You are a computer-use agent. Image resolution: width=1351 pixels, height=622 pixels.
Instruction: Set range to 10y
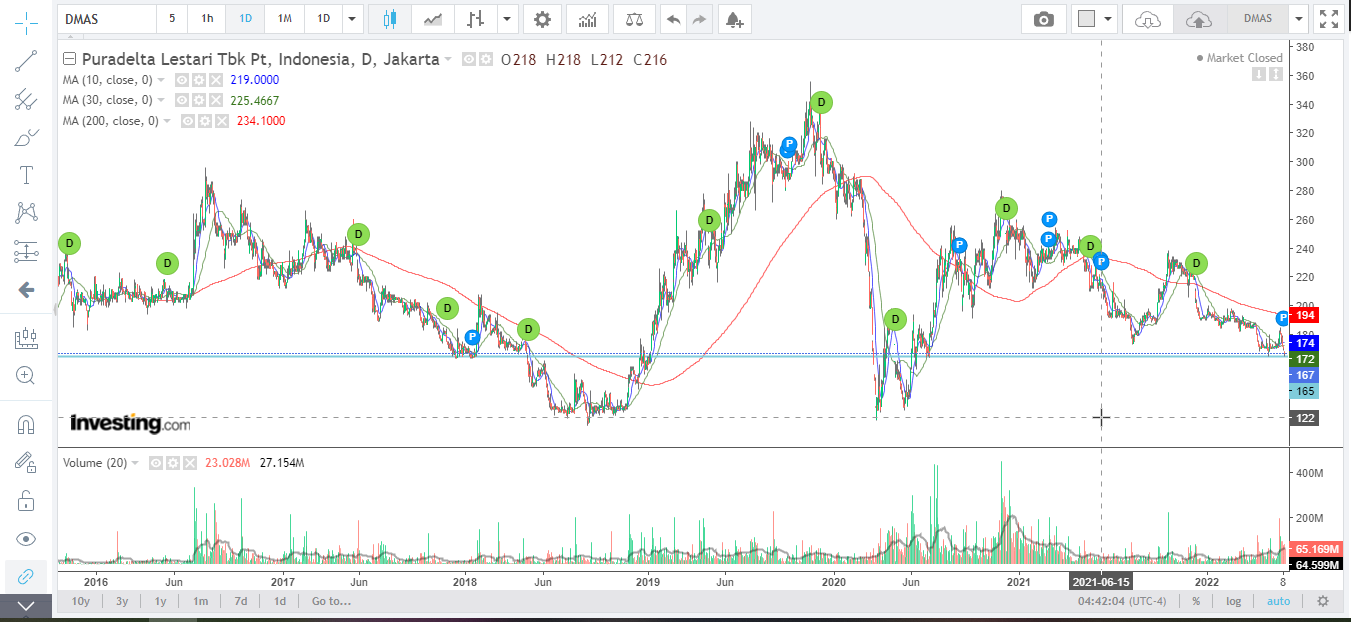point(80,601)
